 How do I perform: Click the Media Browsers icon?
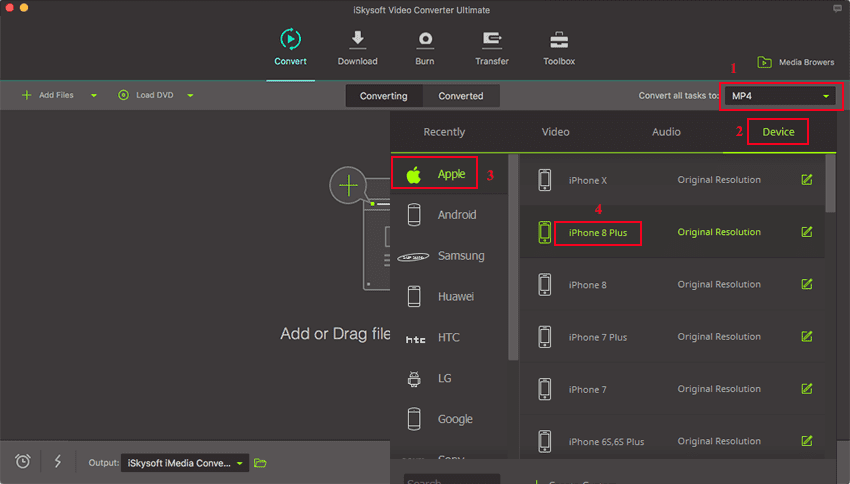765,62
